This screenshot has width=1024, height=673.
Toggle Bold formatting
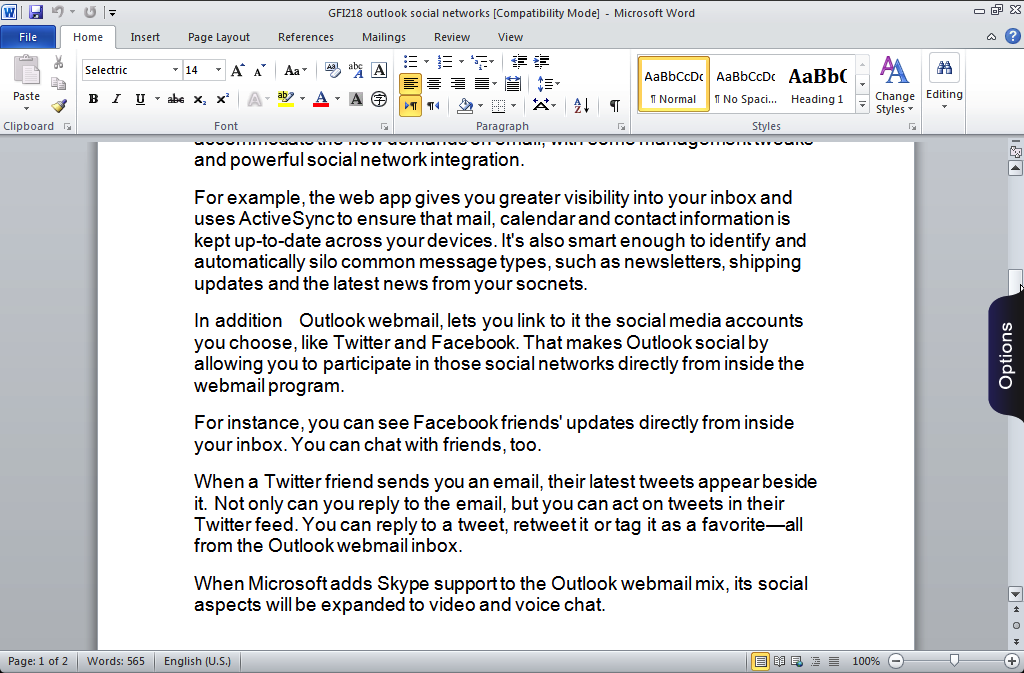click(x=93, y=99)
